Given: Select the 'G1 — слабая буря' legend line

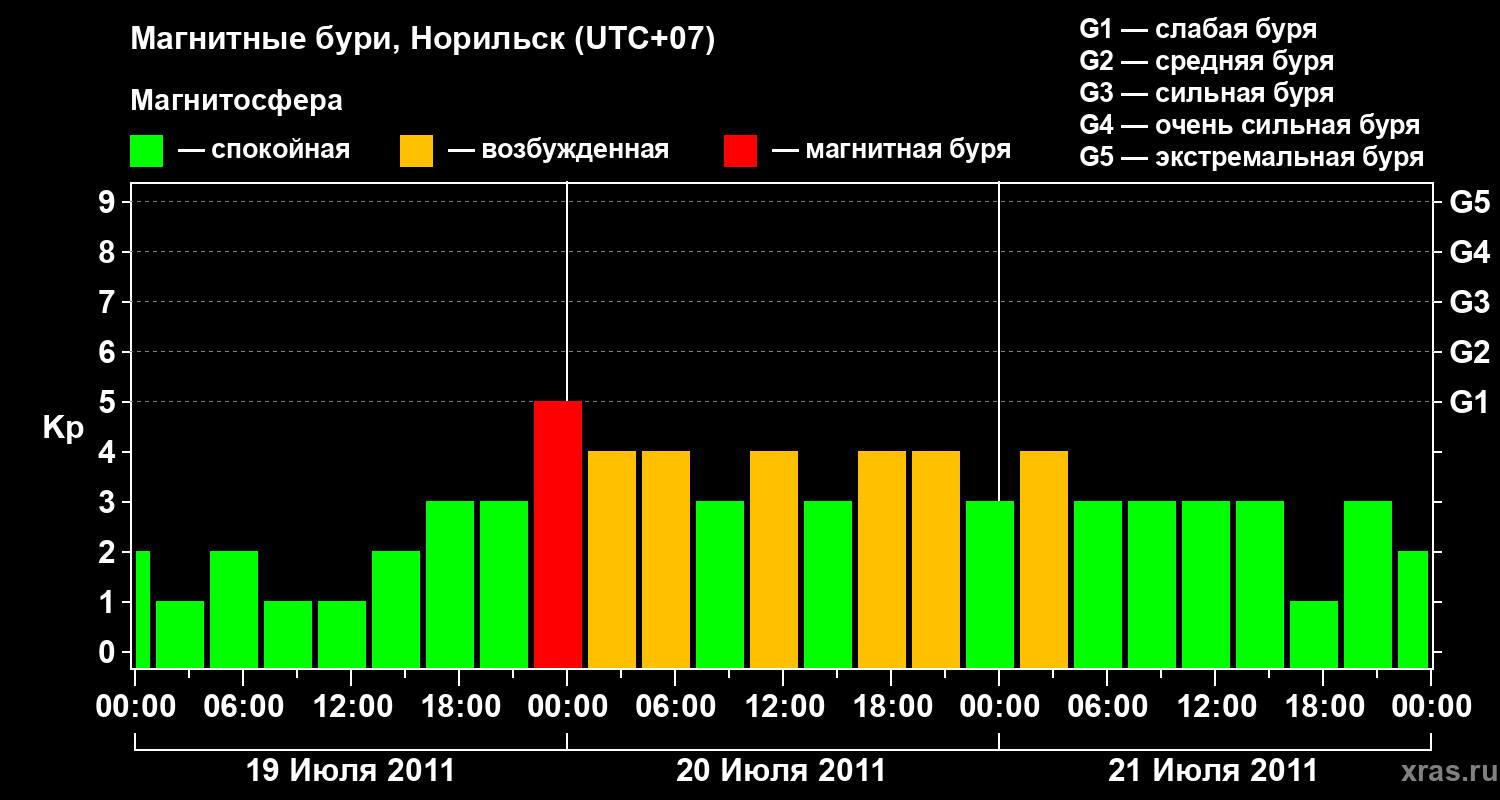Looking at the screenshot, I should [1198, 29].
